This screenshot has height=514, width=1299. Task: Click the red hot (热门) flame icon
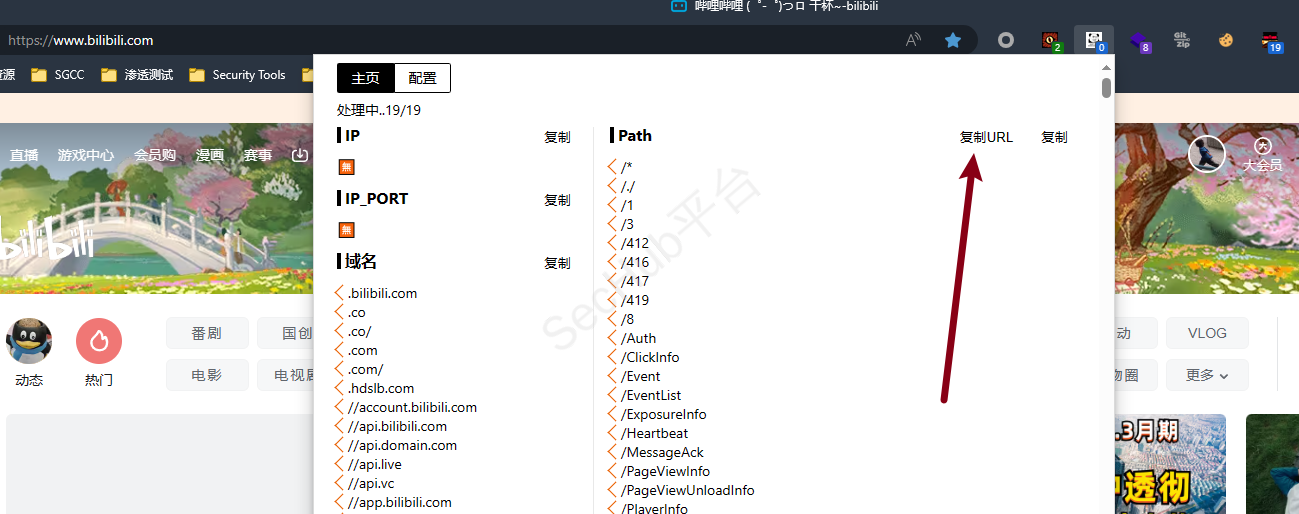(99, 341)
